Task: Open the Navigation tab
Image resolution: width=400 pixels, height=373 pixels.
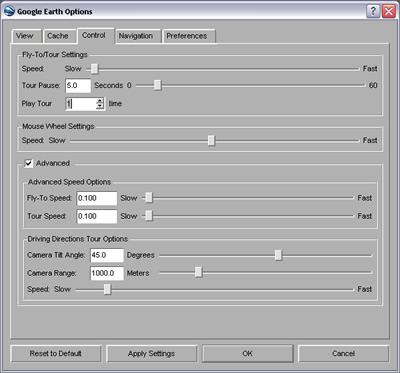Action: click(137, 36)
